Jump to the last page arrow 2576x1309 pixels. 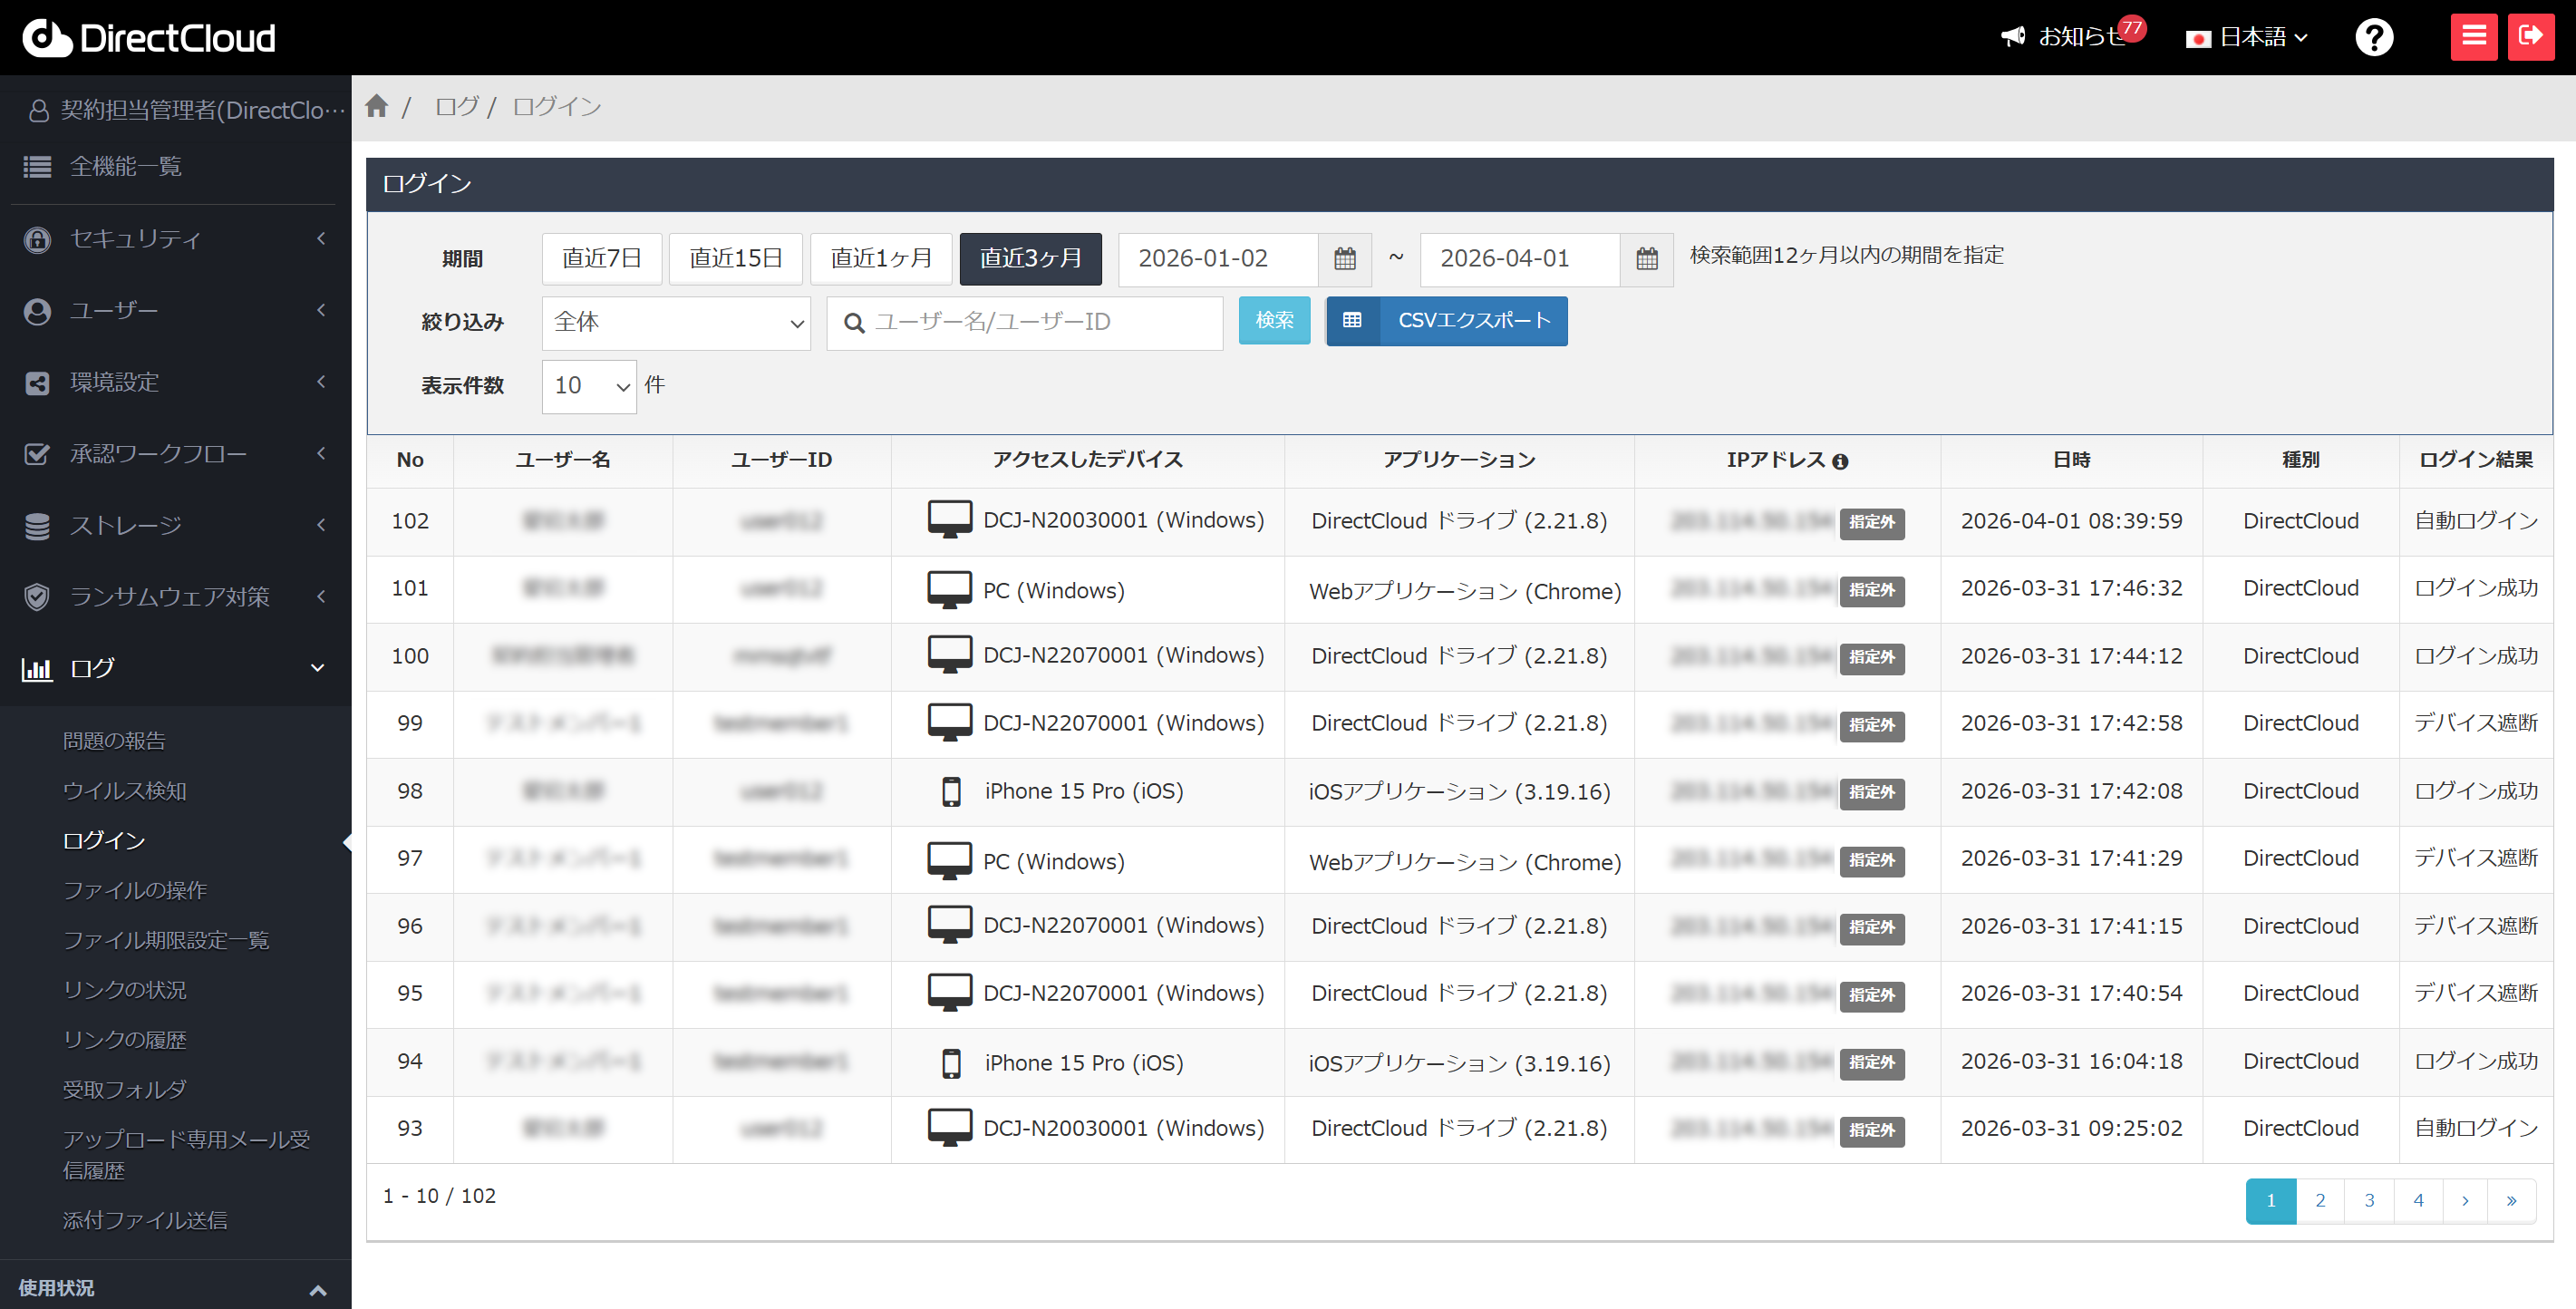[2512, 1200]
